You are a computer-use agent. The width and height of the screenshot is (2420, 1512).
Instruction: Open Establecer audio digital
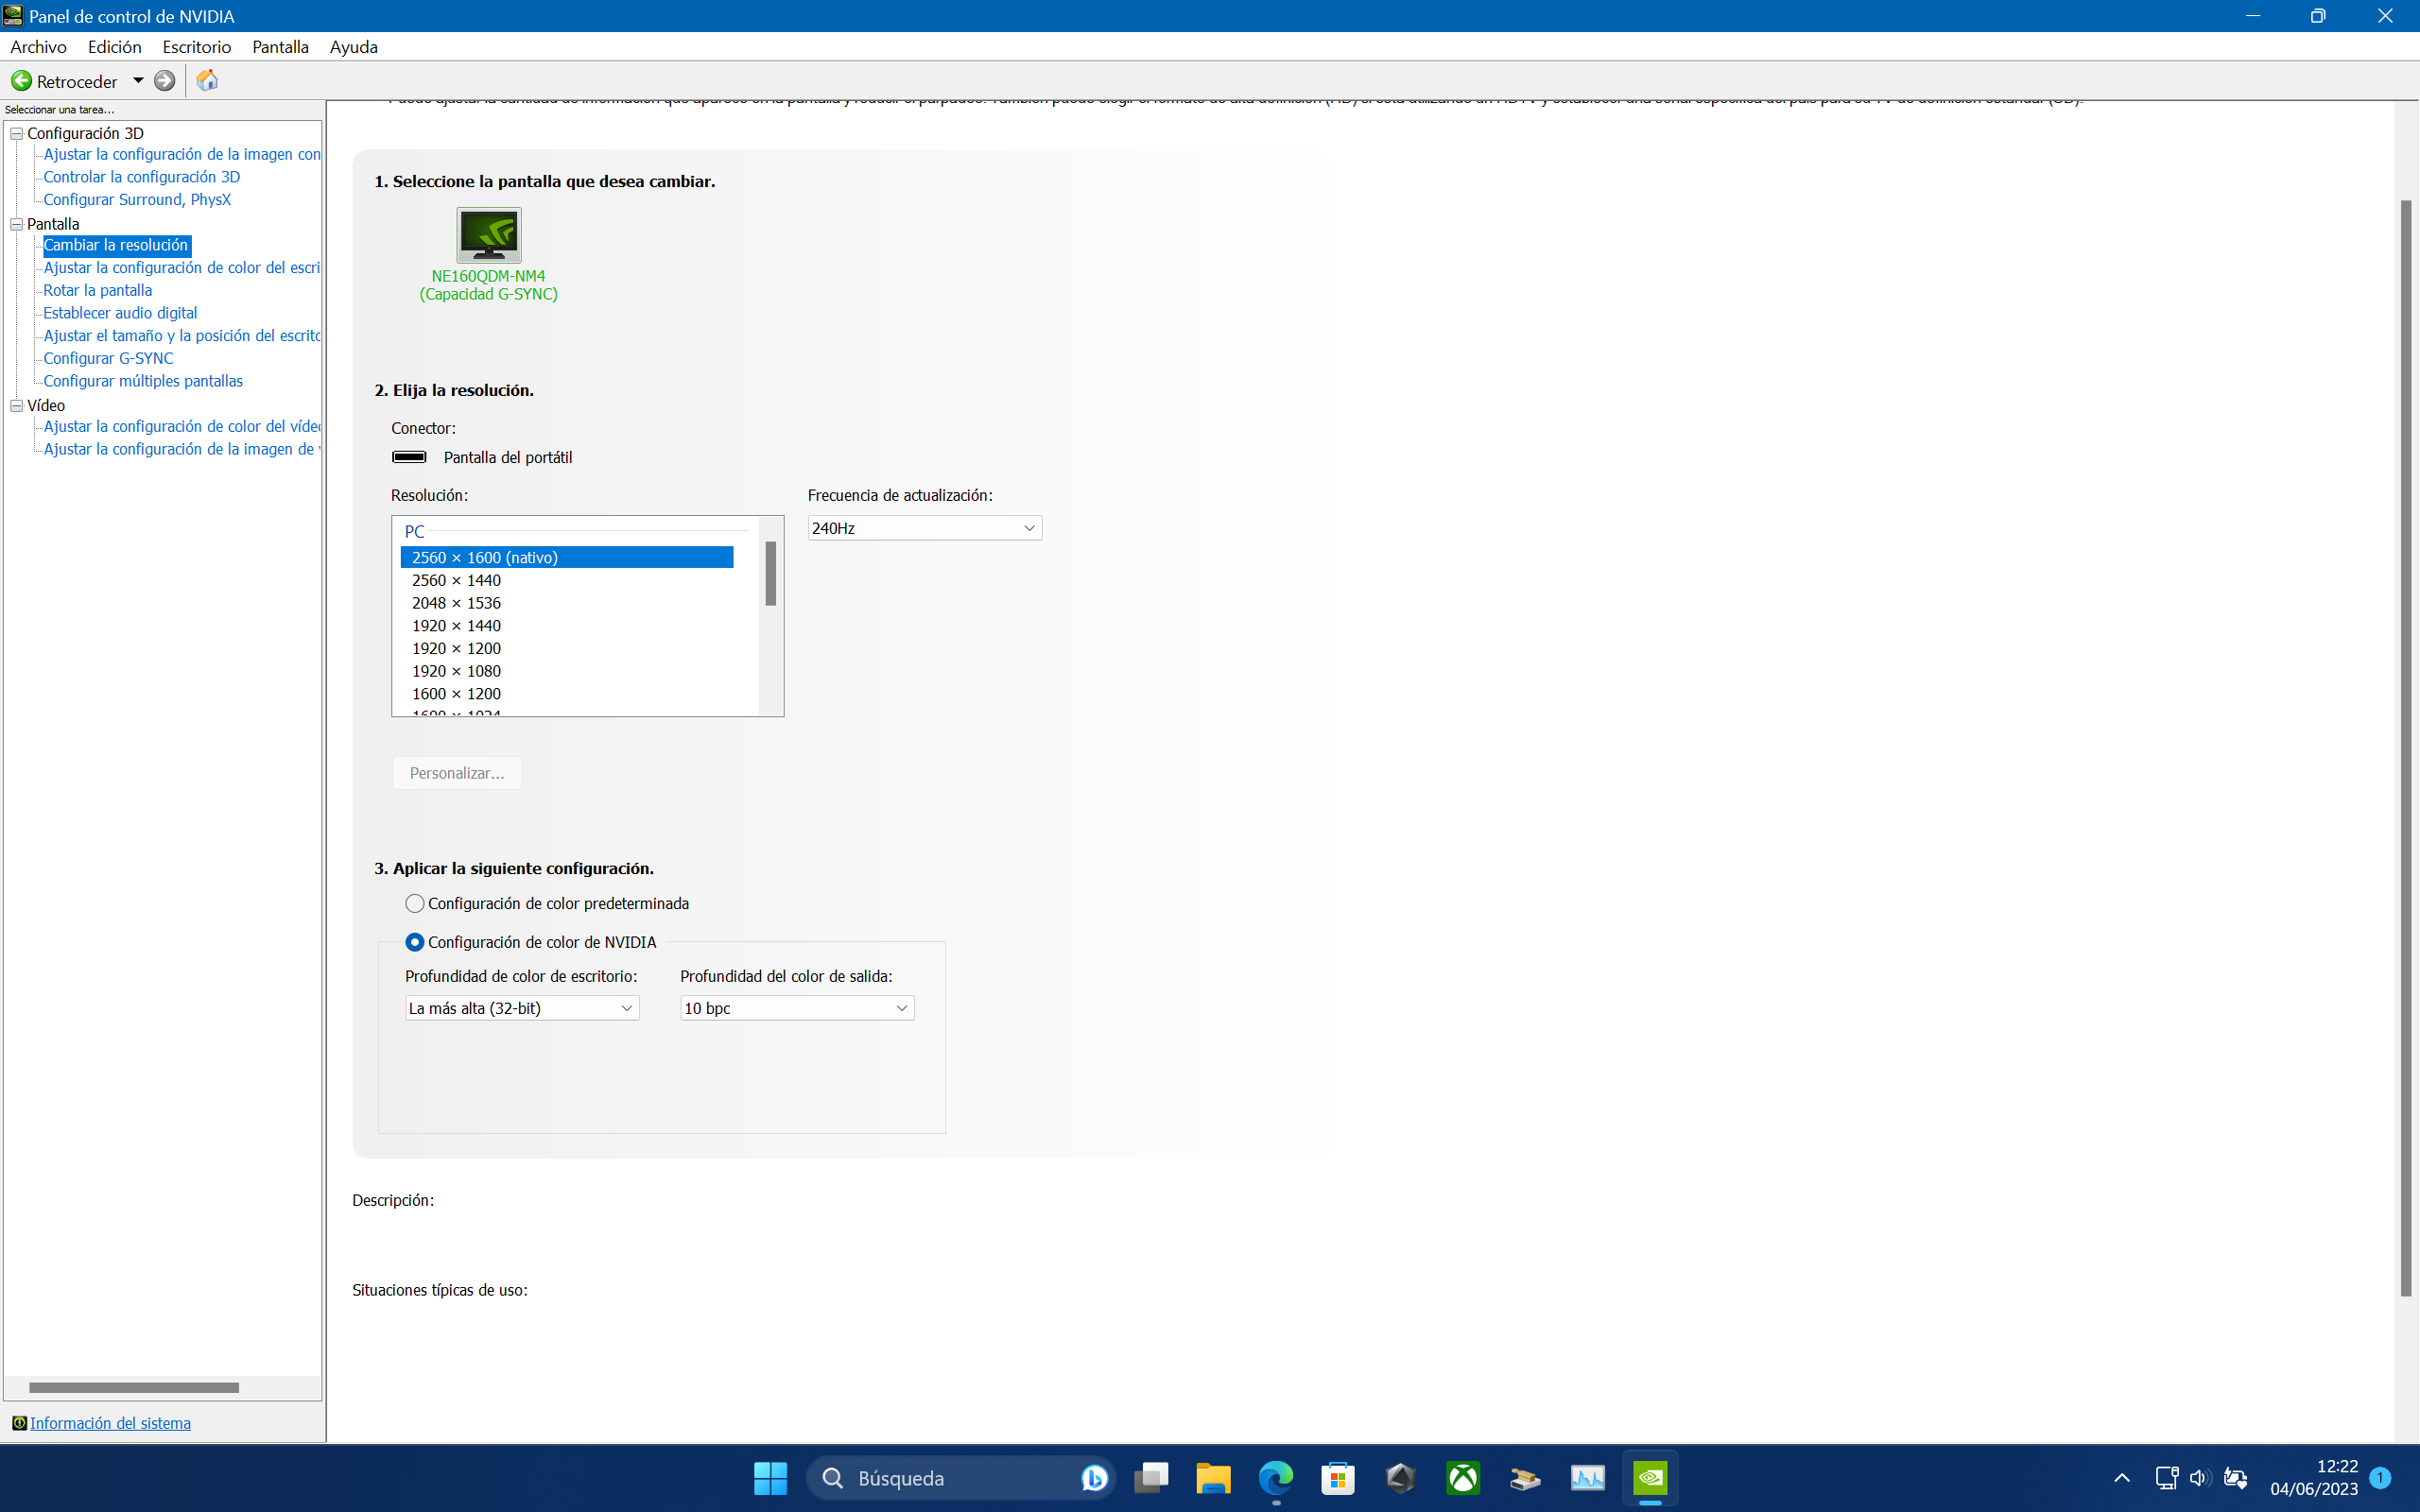click(120, 313)
